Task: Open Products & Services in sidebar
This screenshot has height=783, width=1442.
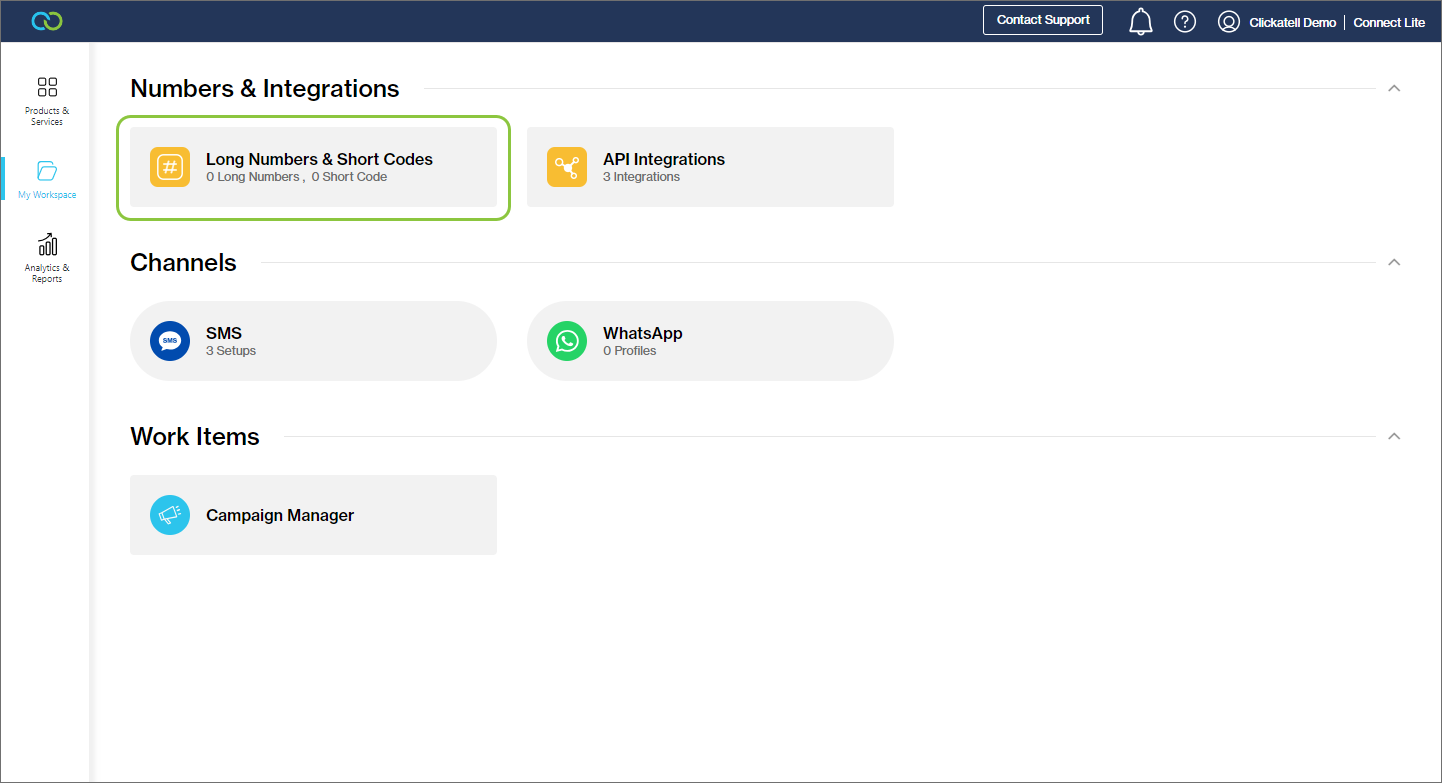Action: coord(47,101)
